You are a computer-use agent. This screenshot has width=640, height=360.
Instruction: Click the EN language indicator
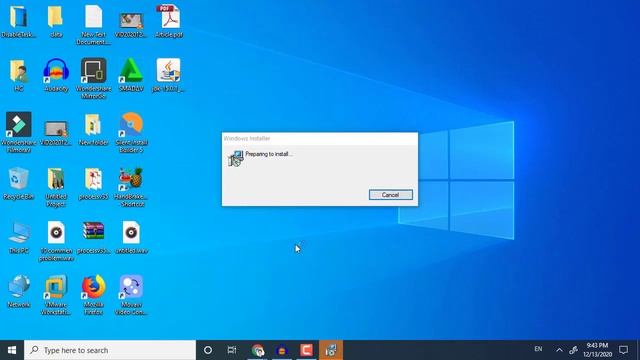(x=538, y=349)
